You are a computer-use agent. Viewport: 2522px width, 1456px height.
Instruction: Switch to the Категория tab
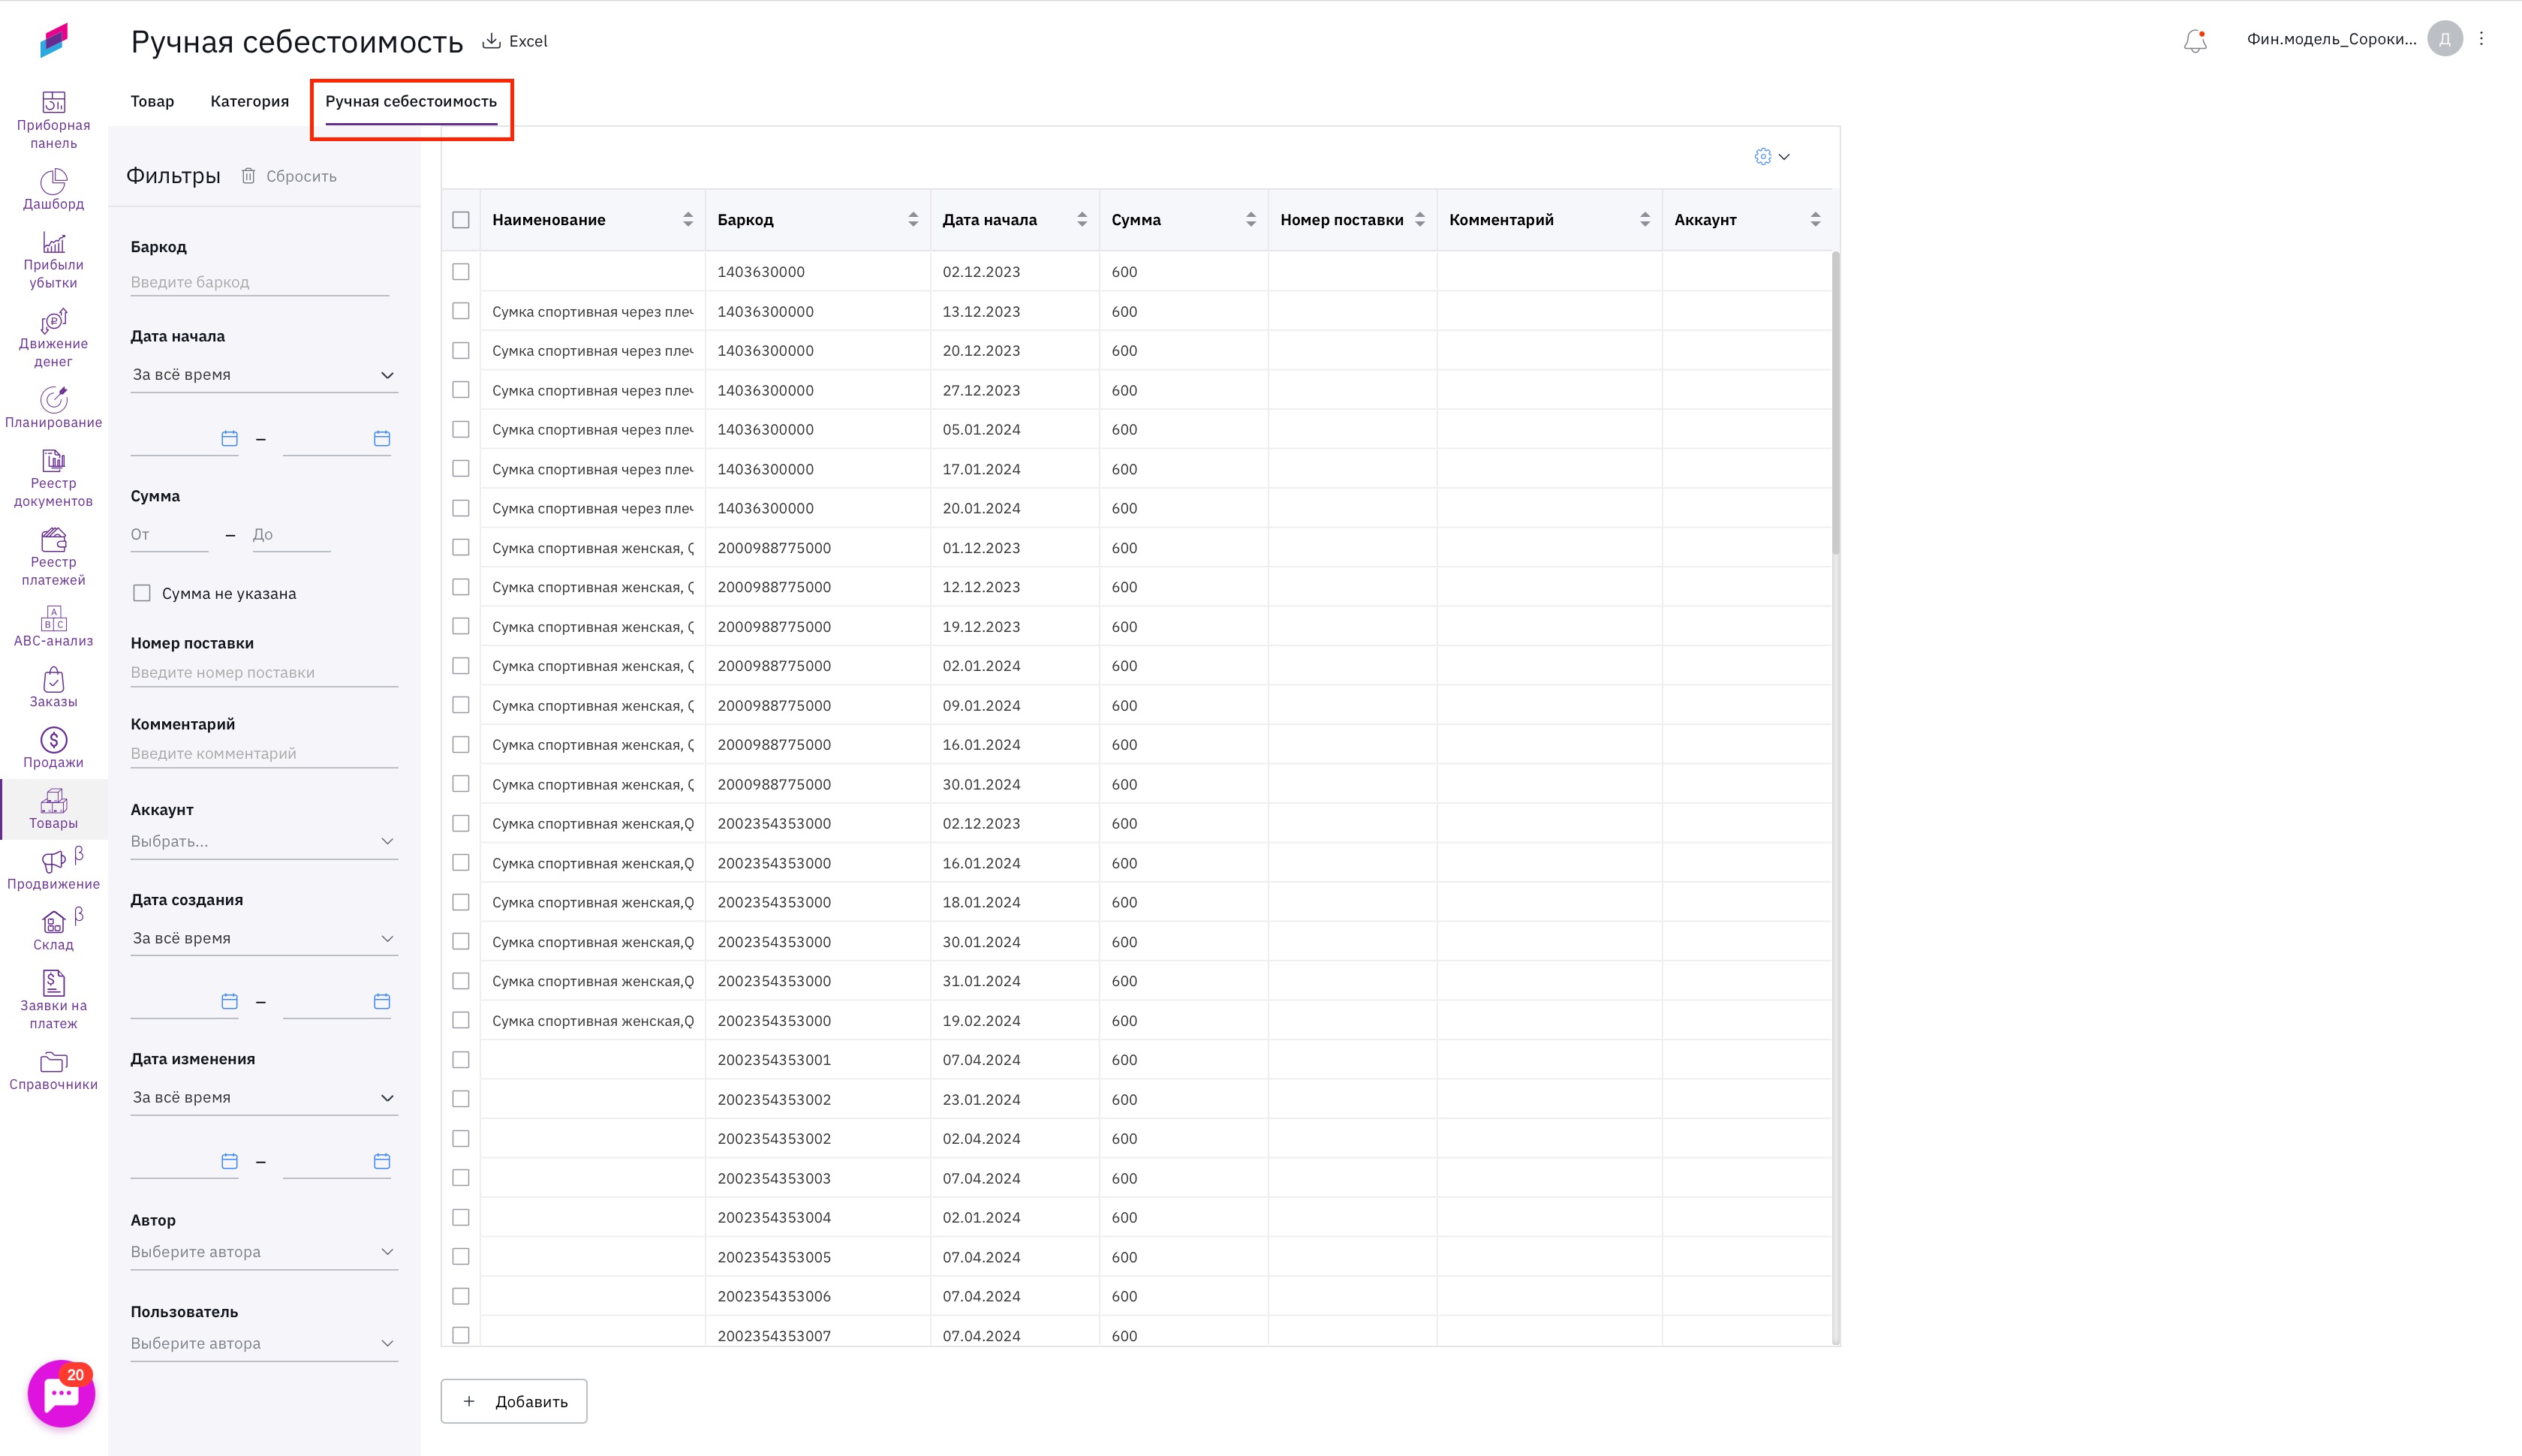point(249,101)
